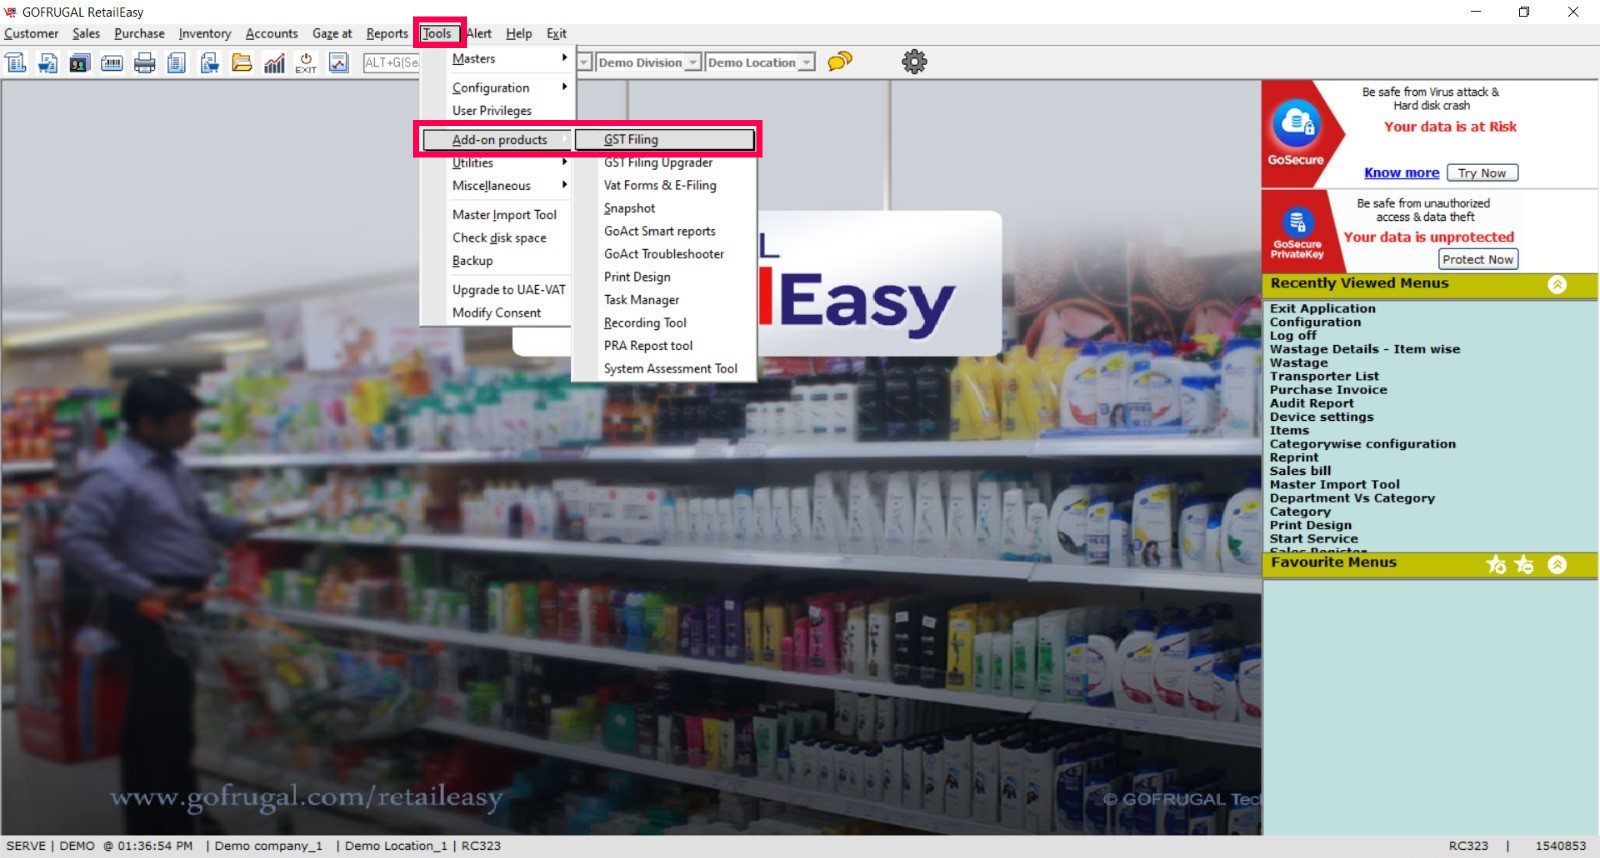Click the printer icon in the toolbar
This screenshot has height=858, width=1600.
145,63
